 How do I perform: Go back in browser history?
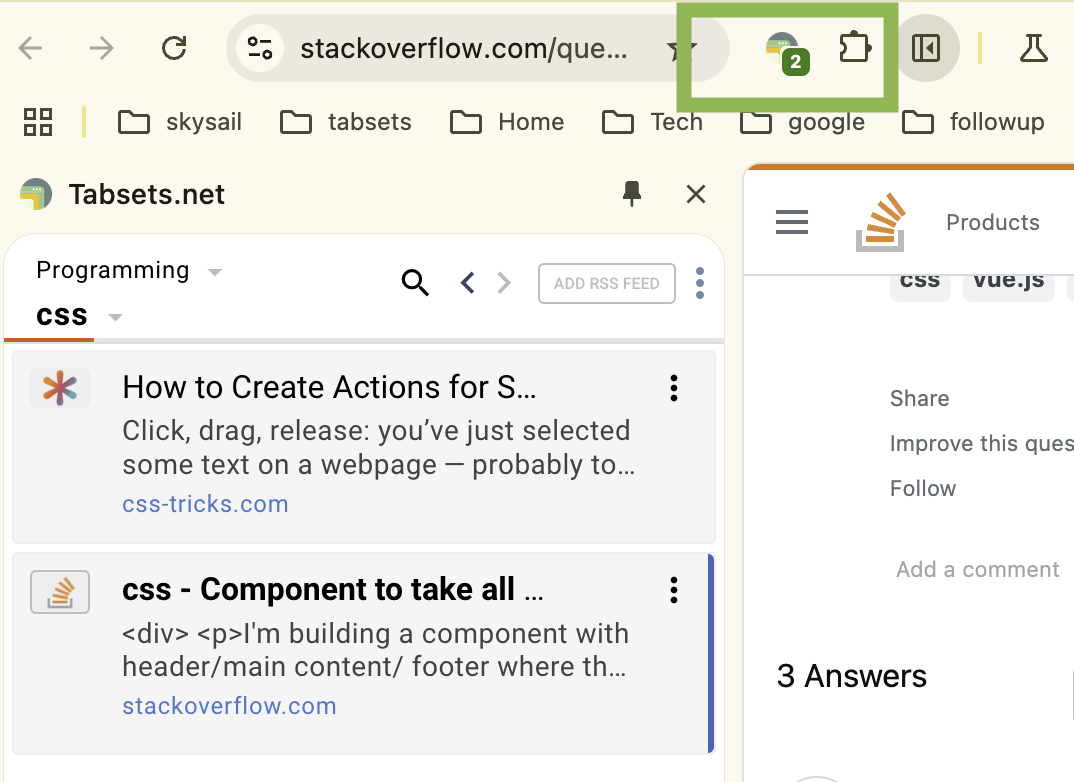tap(30, 48)
